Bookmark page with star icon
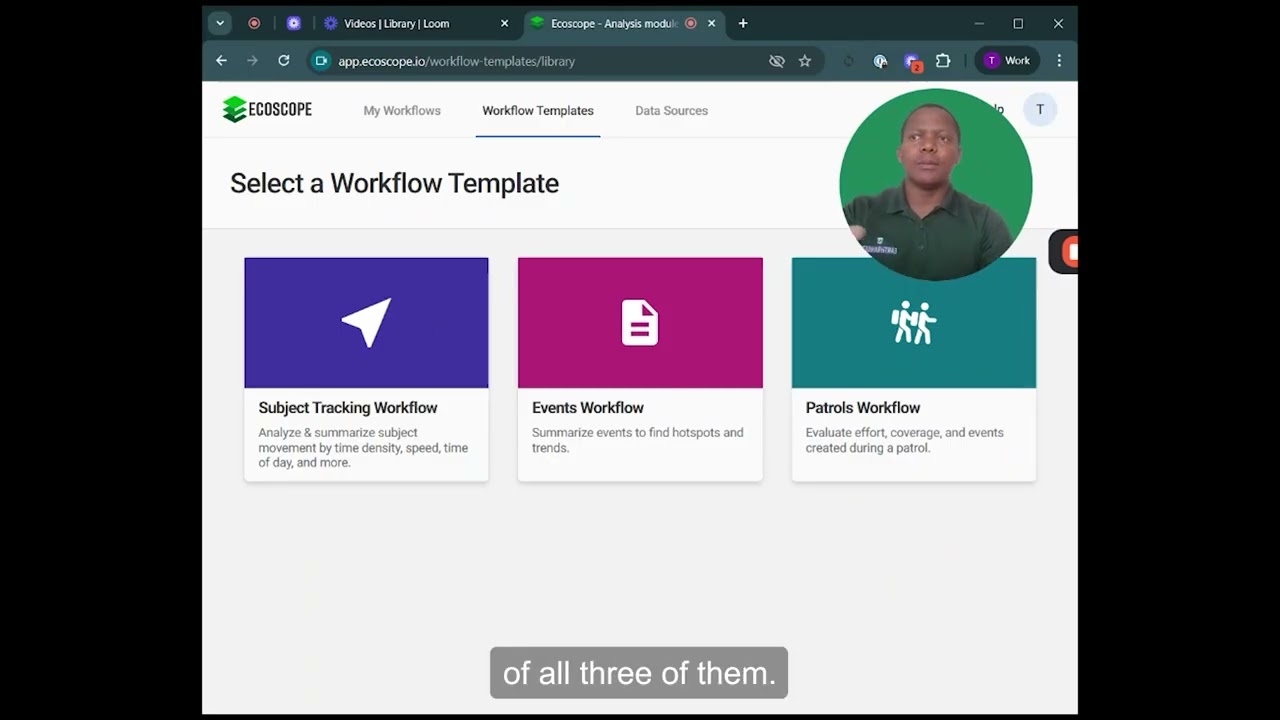Screen dimensions: 1280x720 pyautogui.click(x=805, y=61)
